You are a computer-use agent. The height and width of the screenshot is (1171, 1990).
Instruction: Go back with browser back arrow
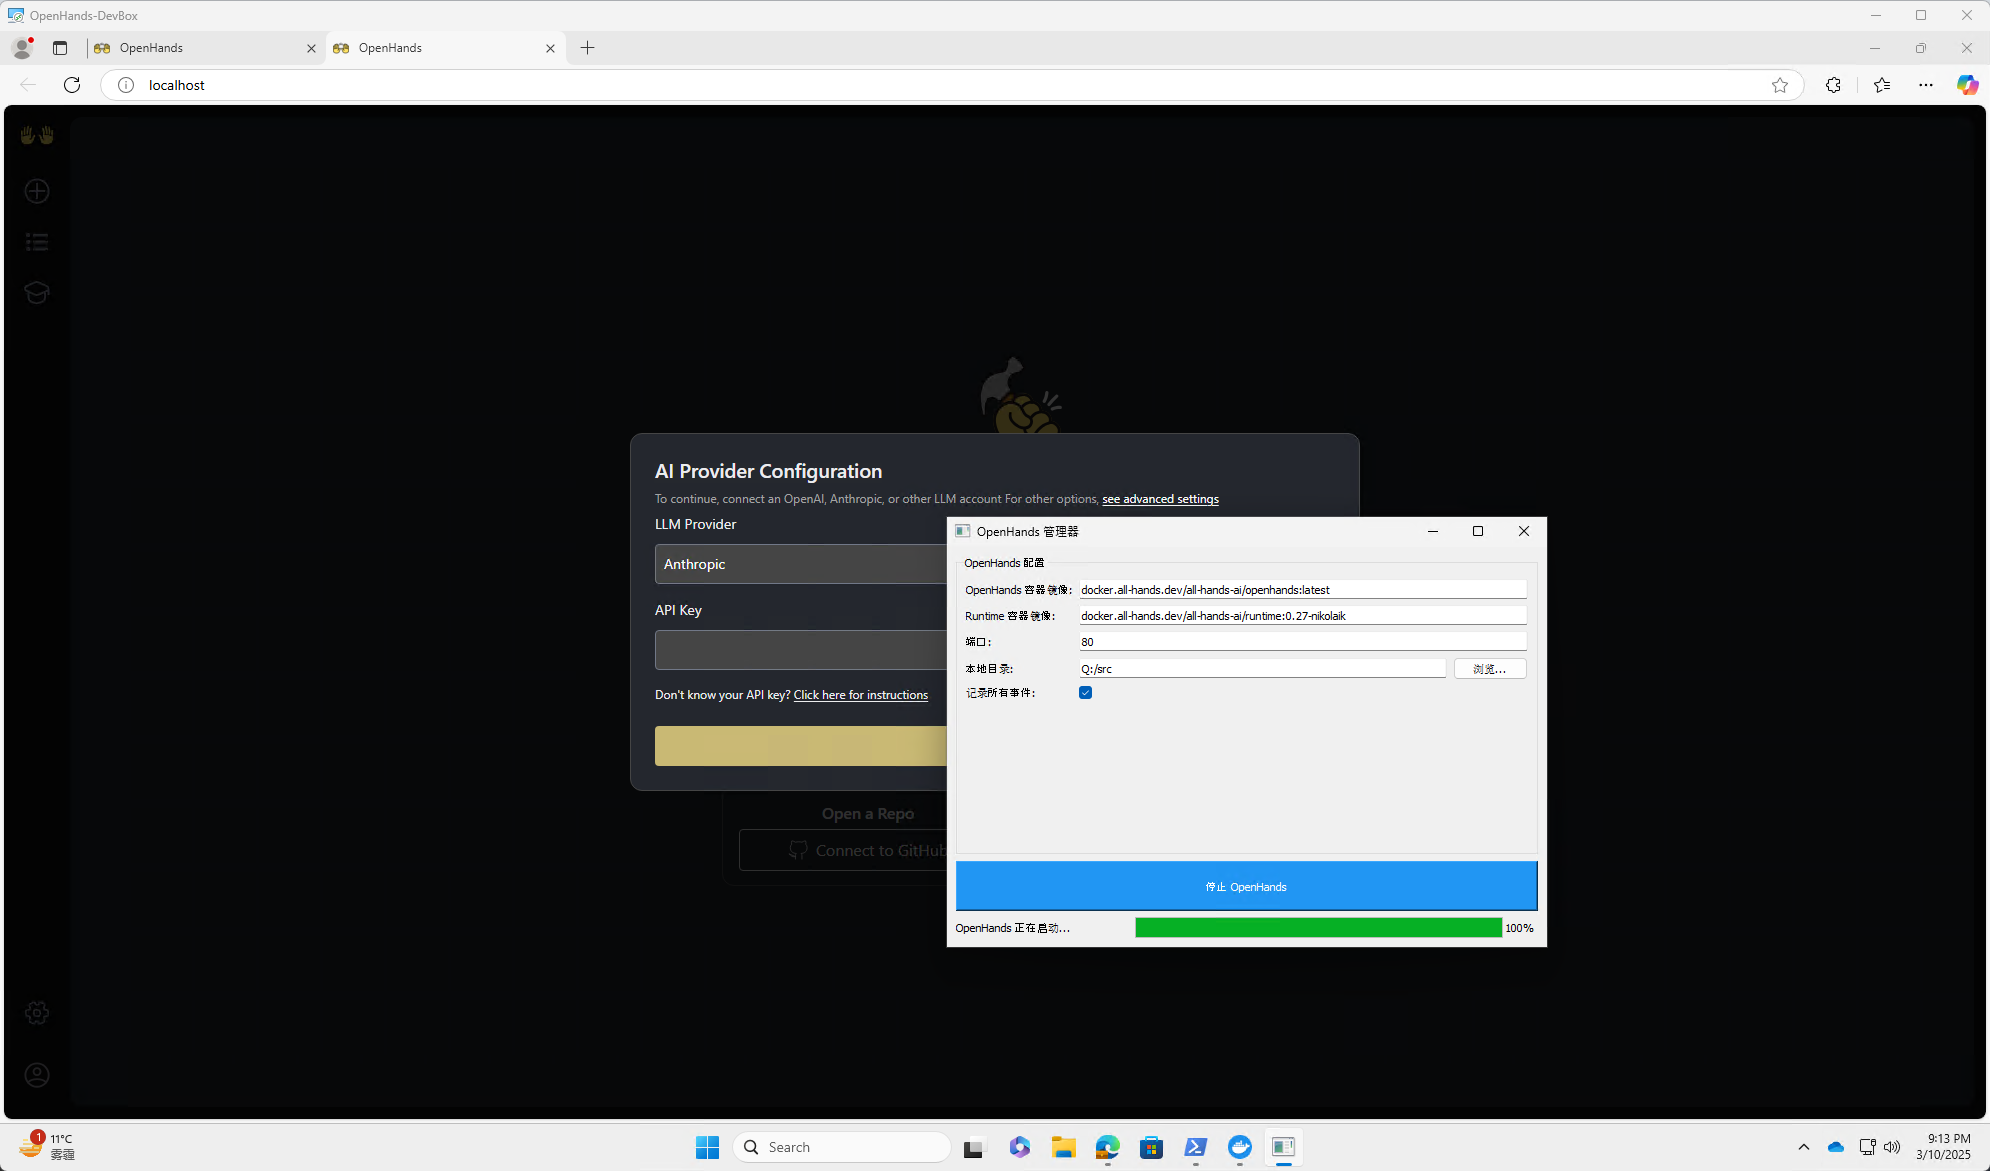28,85
